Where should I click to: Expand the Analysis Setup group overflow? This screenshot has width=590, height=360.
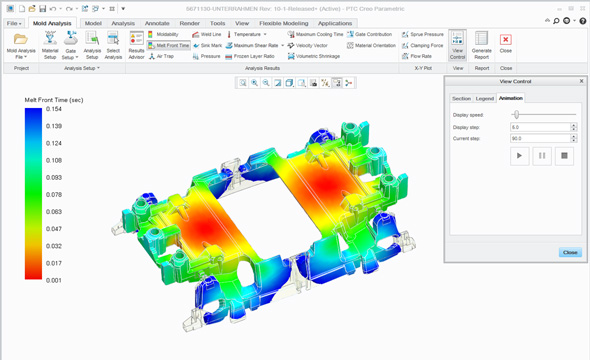pos(82,68)
